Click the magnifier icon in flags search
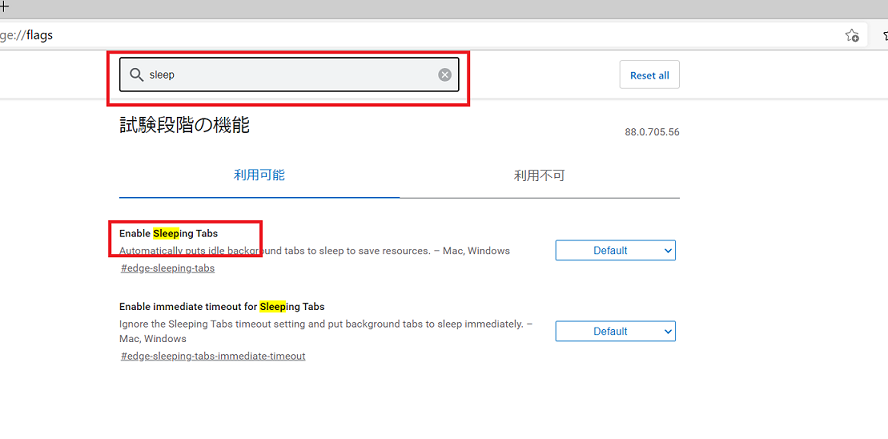Screen dimensions: 888x439 [x=136, y=75]
